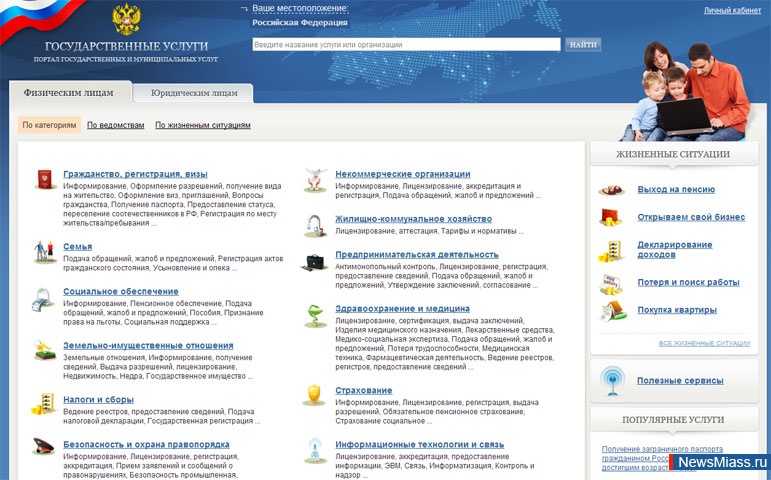Change location via Российская Федерация link
The image size is (771, 480).
(x=292, y=21)
